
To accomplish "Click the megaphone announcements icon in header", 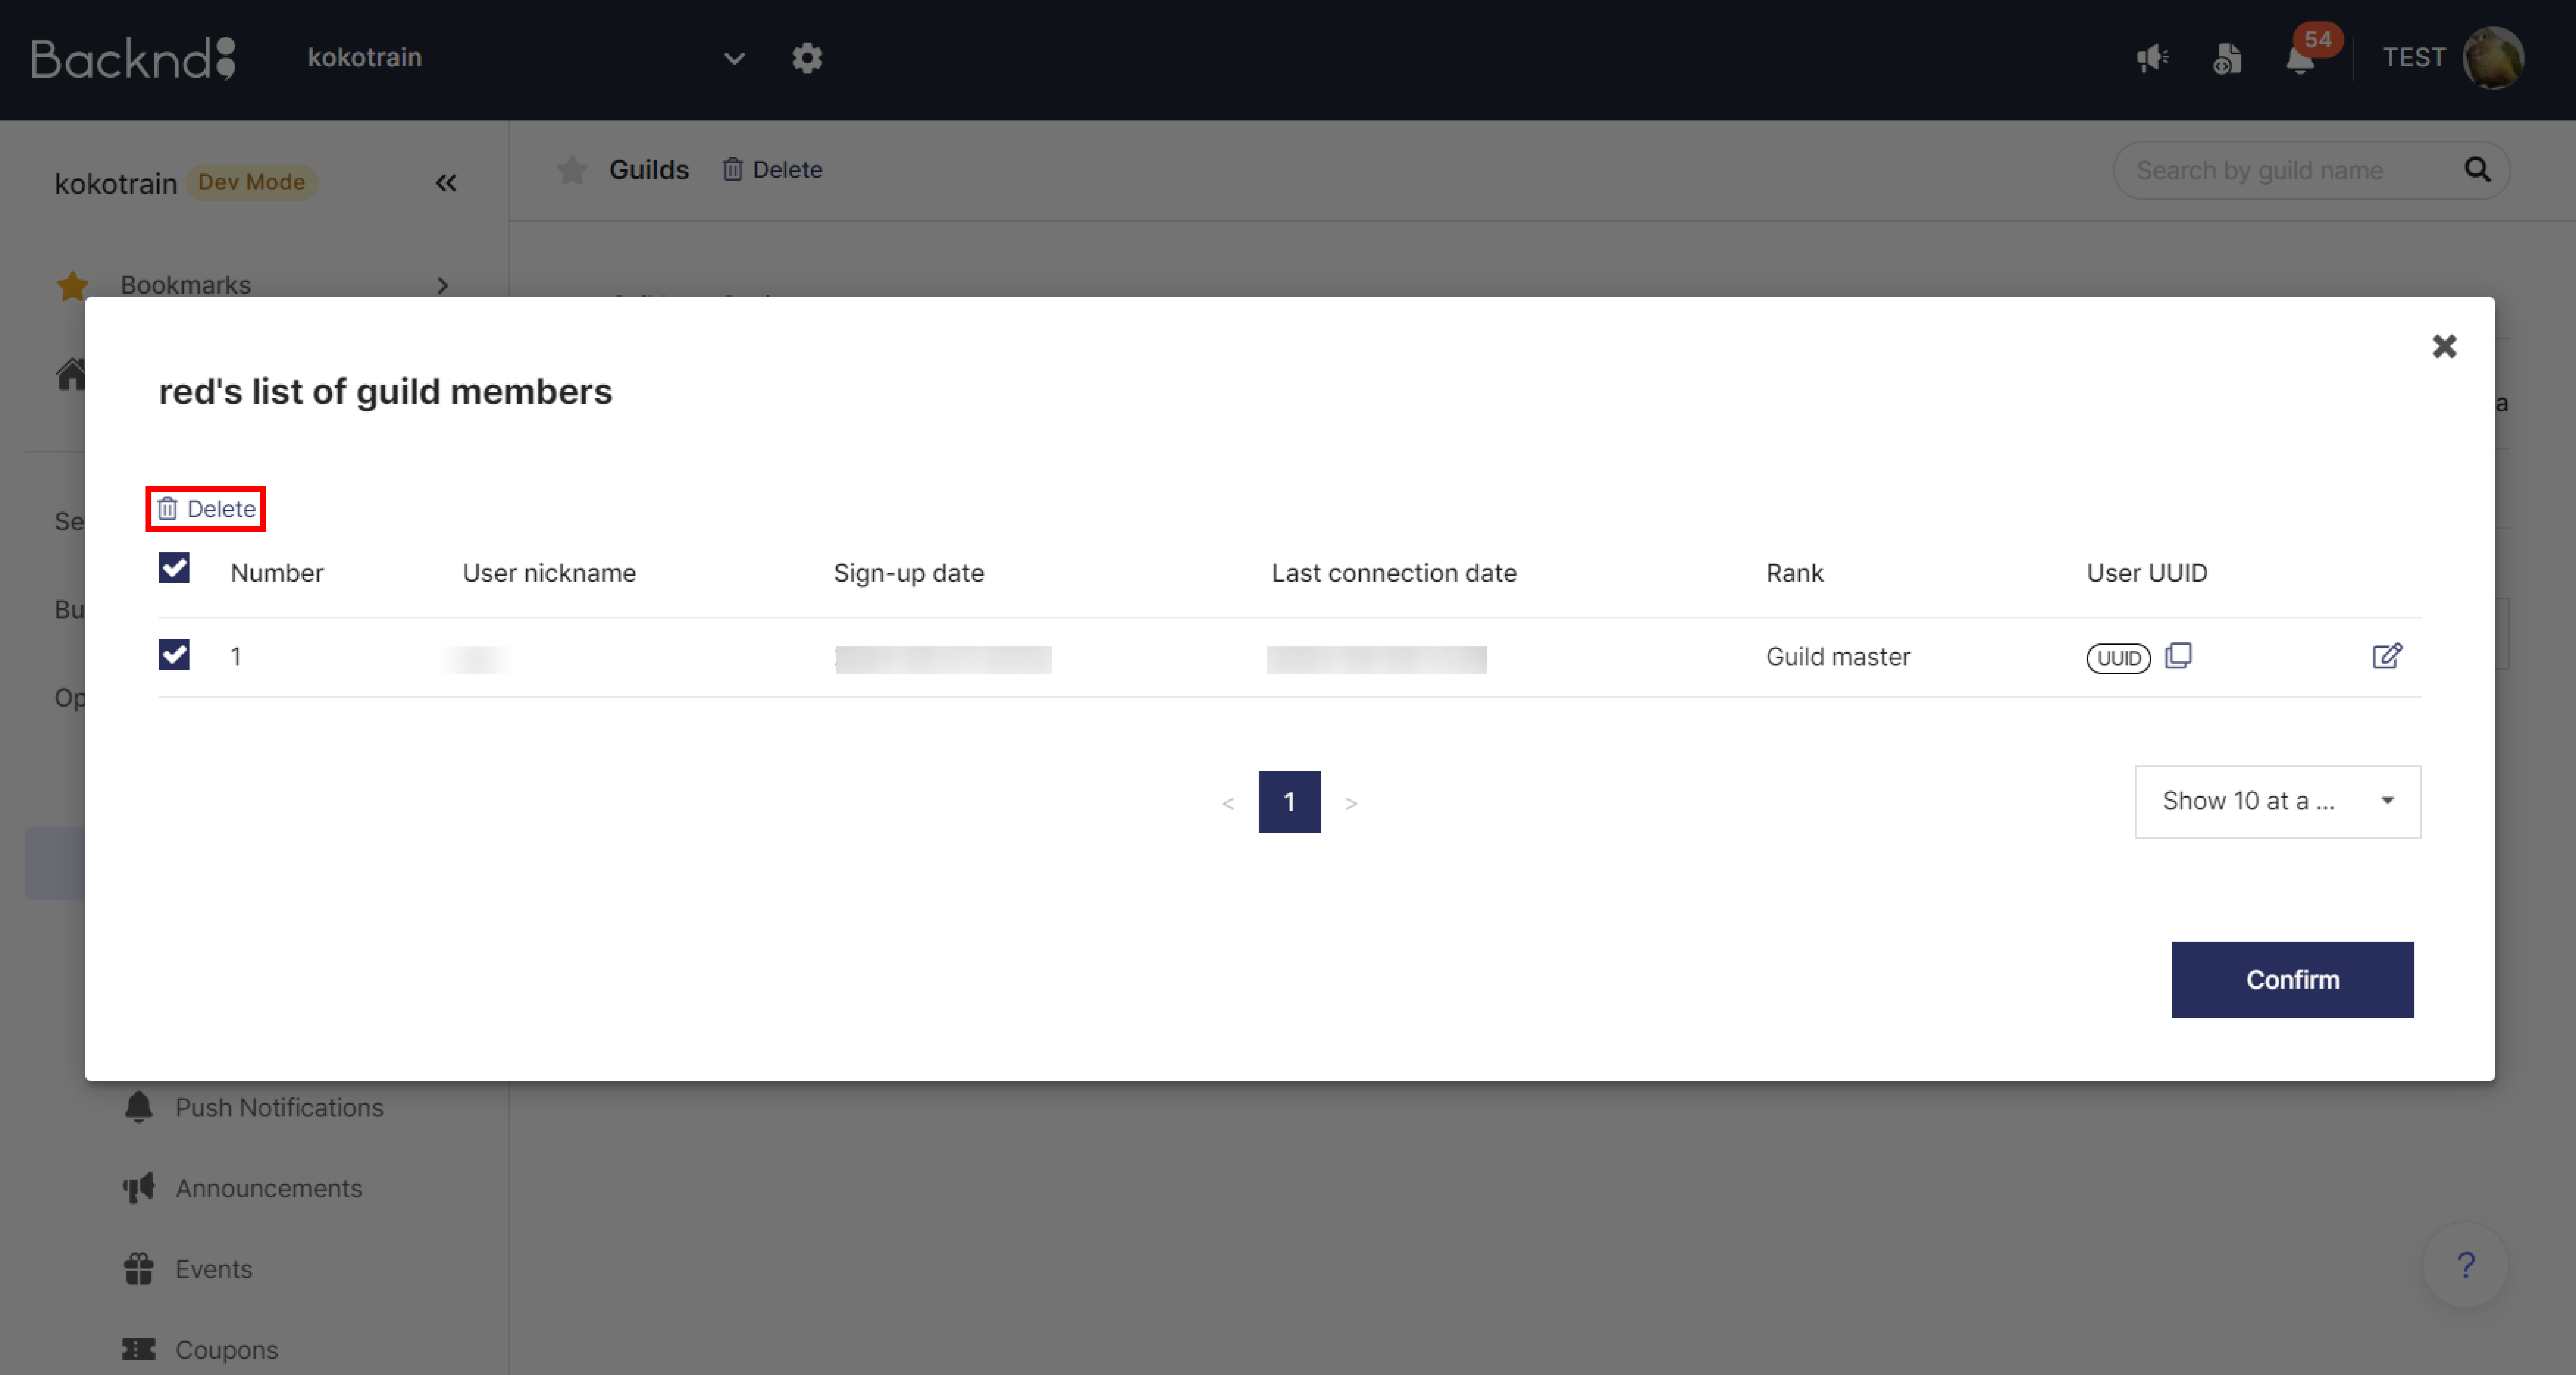I will pyautogui.click(x=2152, y=58).
